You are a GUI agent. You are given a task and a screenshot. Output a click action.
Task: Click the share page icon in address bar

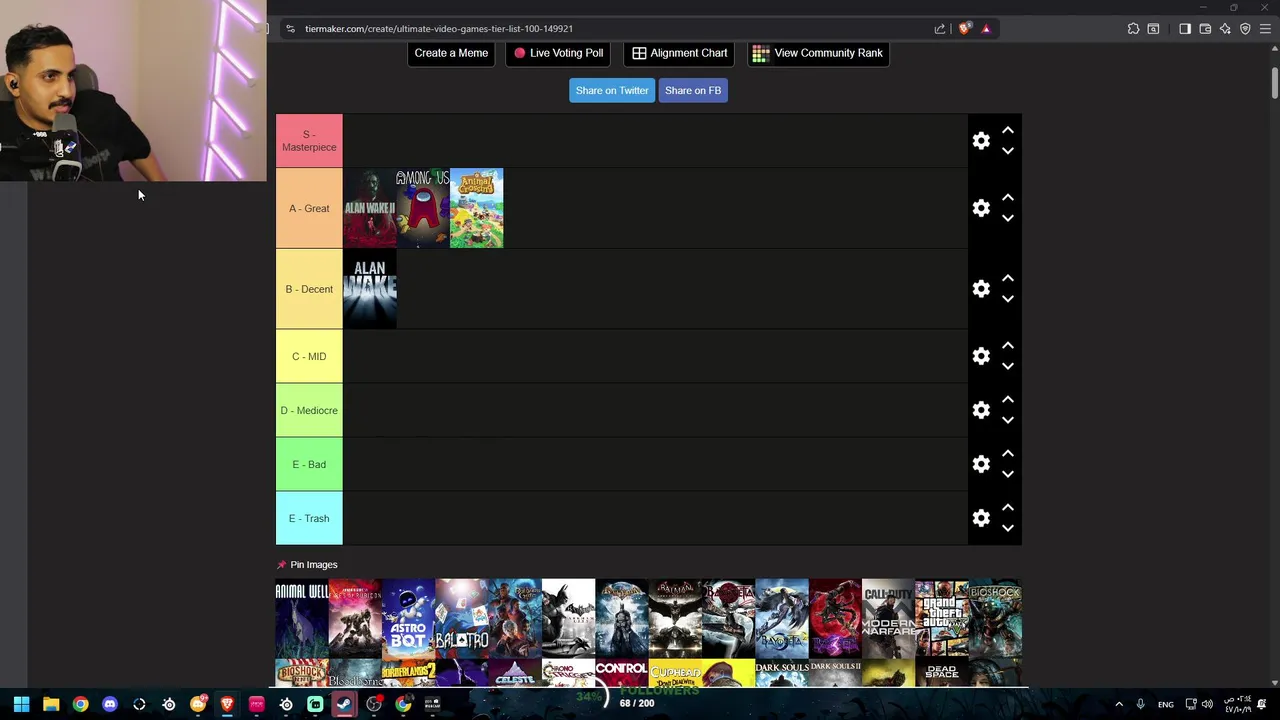point(940,29)
